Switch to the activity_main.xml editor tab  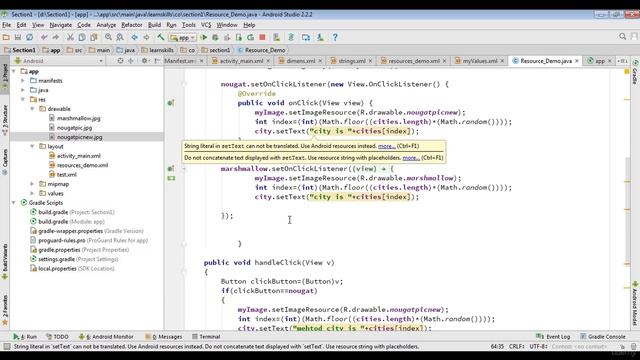241,61
